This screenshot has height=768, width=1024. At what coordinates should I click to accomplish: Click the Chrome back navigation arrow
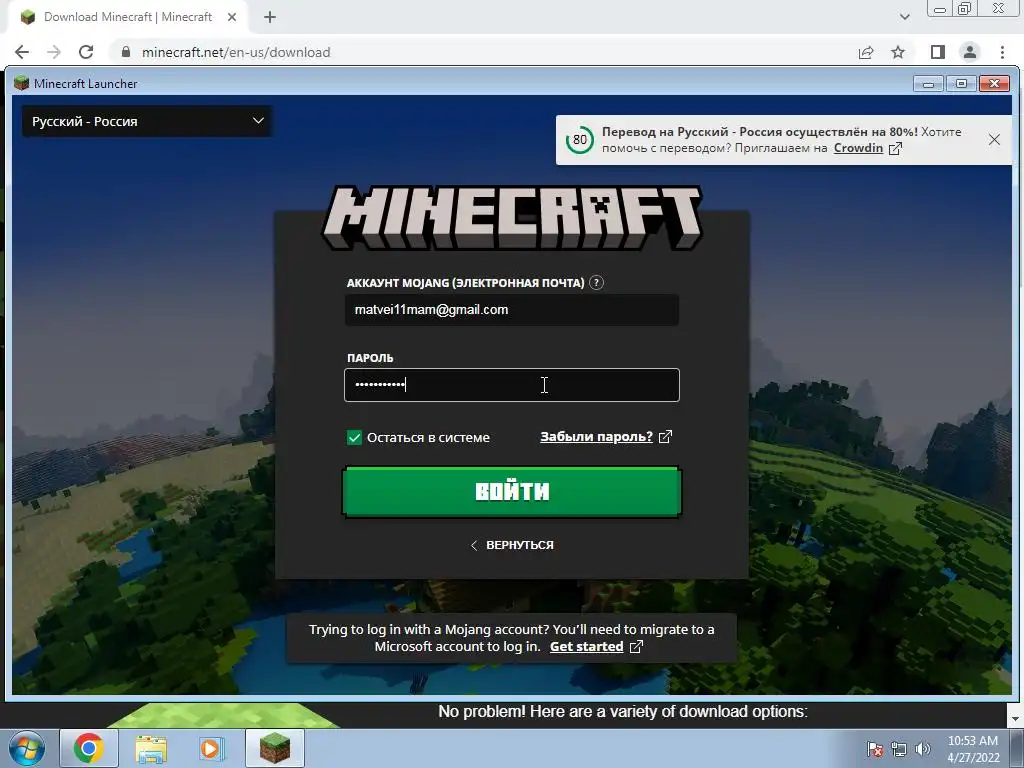point(22,52)
